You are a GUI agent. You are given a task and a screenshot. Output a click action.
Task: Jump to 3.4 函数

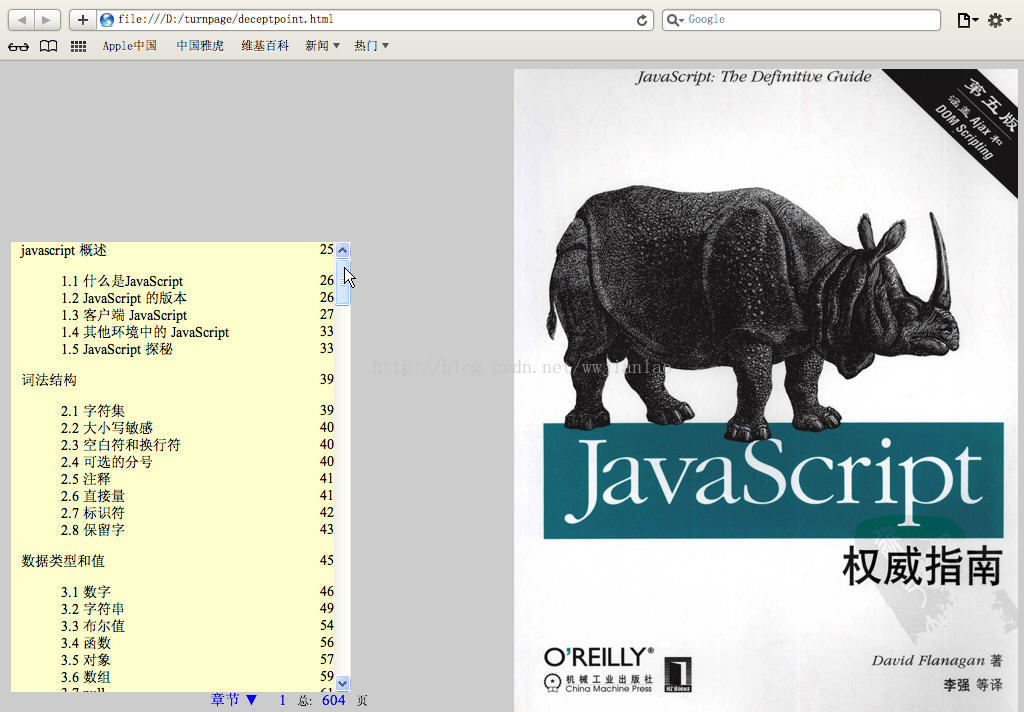[x=86, y=643]
